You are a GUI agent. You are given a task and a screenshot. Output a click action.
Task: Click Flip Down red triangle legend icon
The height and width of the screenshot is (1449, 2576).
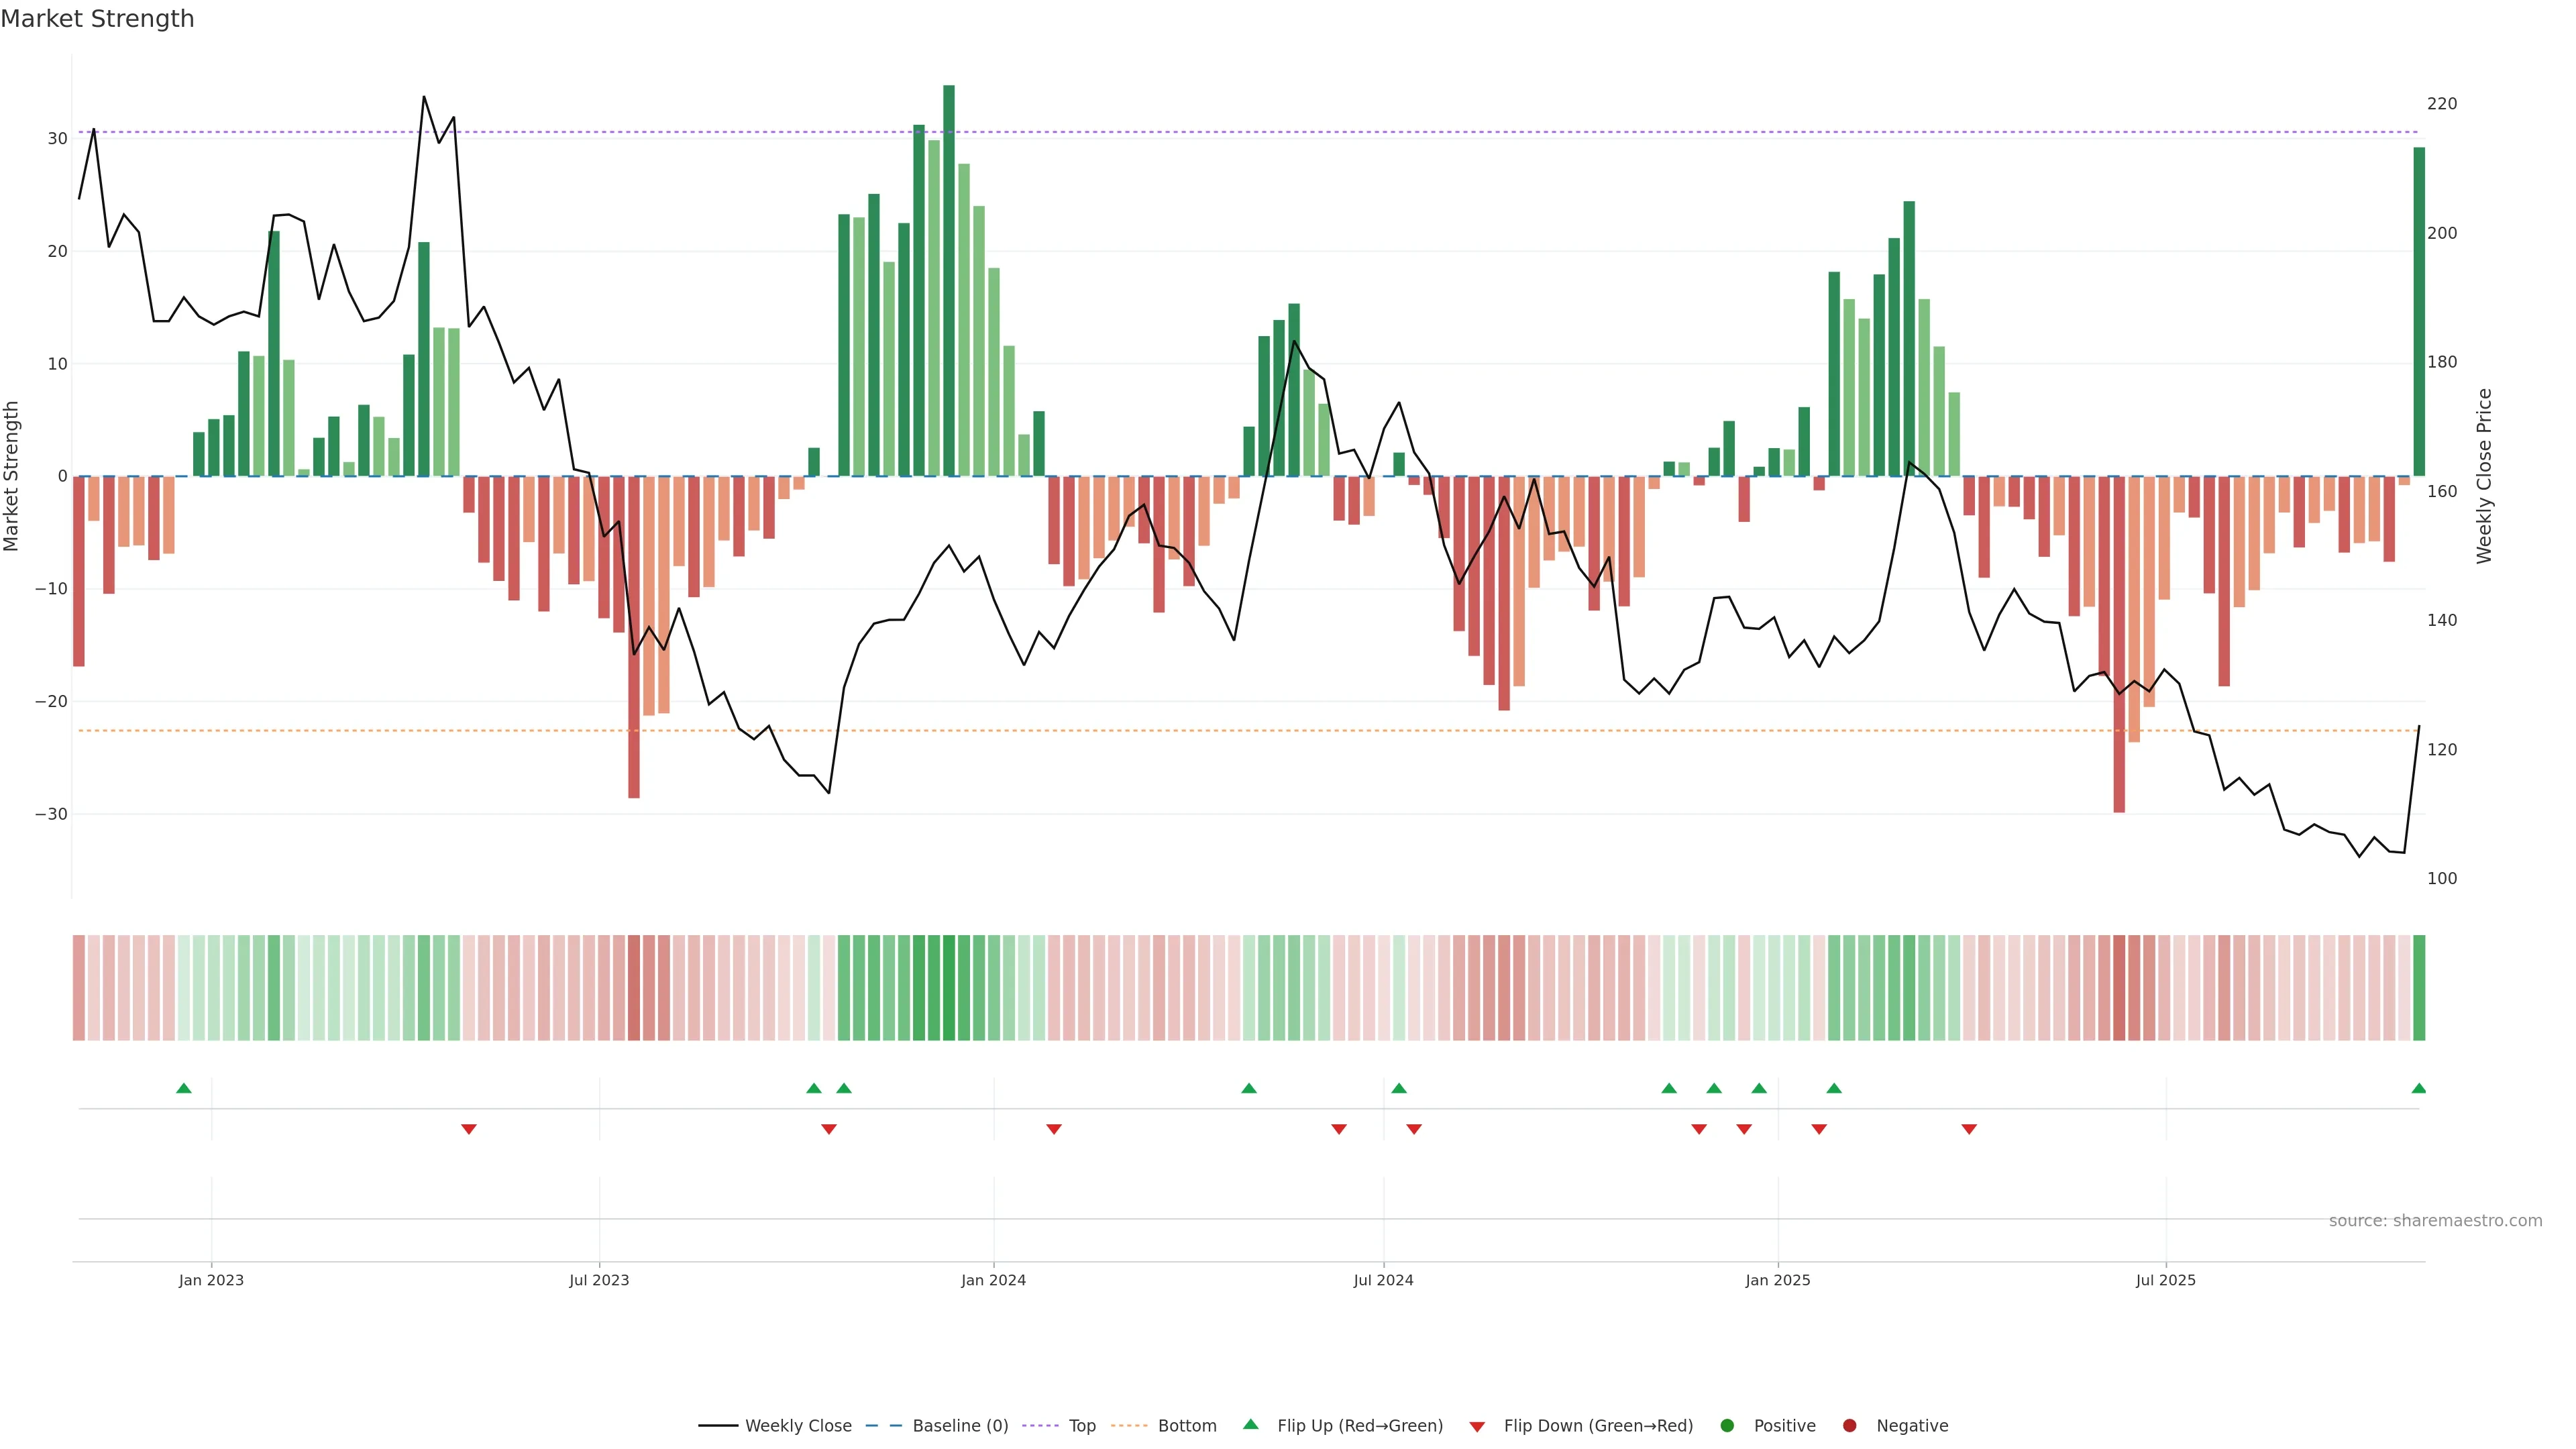pyautogui.click(x=1477, y=1427)
